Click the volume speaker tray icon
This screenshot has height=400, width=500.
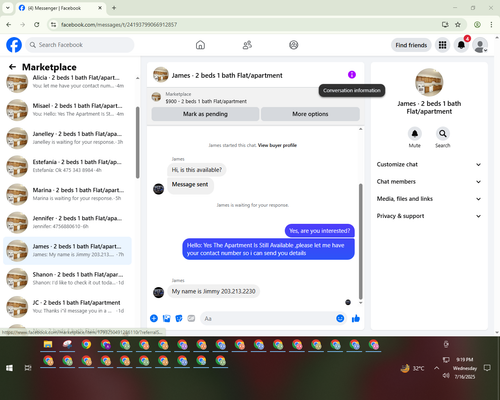coord(446,376)
